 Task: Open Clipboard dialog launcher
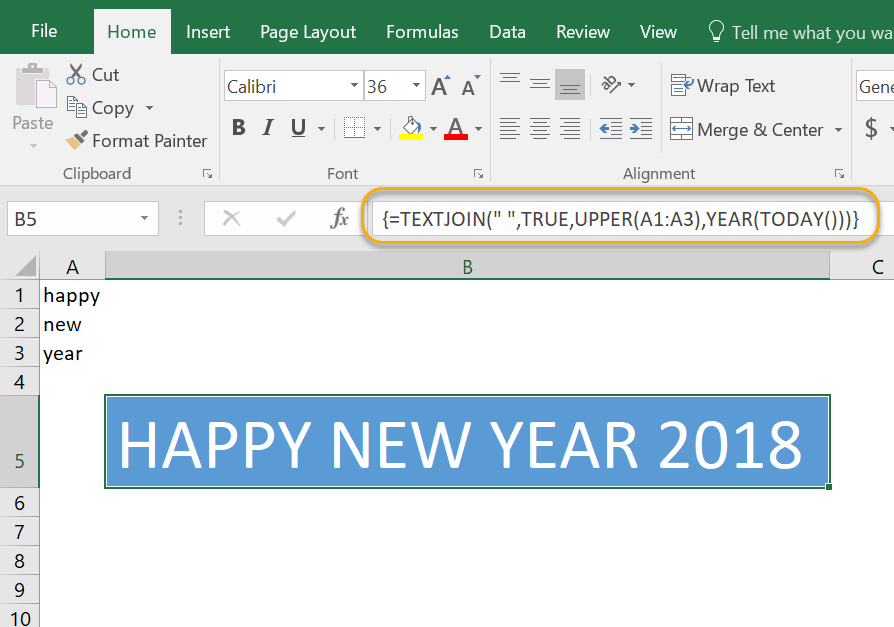208,174
